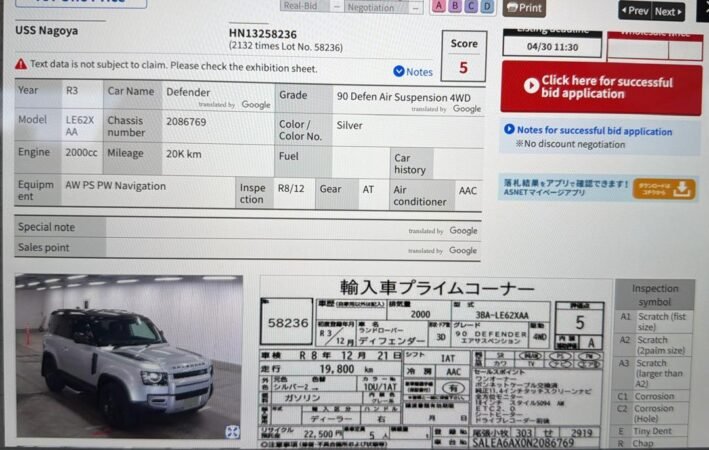Click the listing deadline 04/30 11:30
This screenshot has height=450, width=709.
tap(552, 47)
